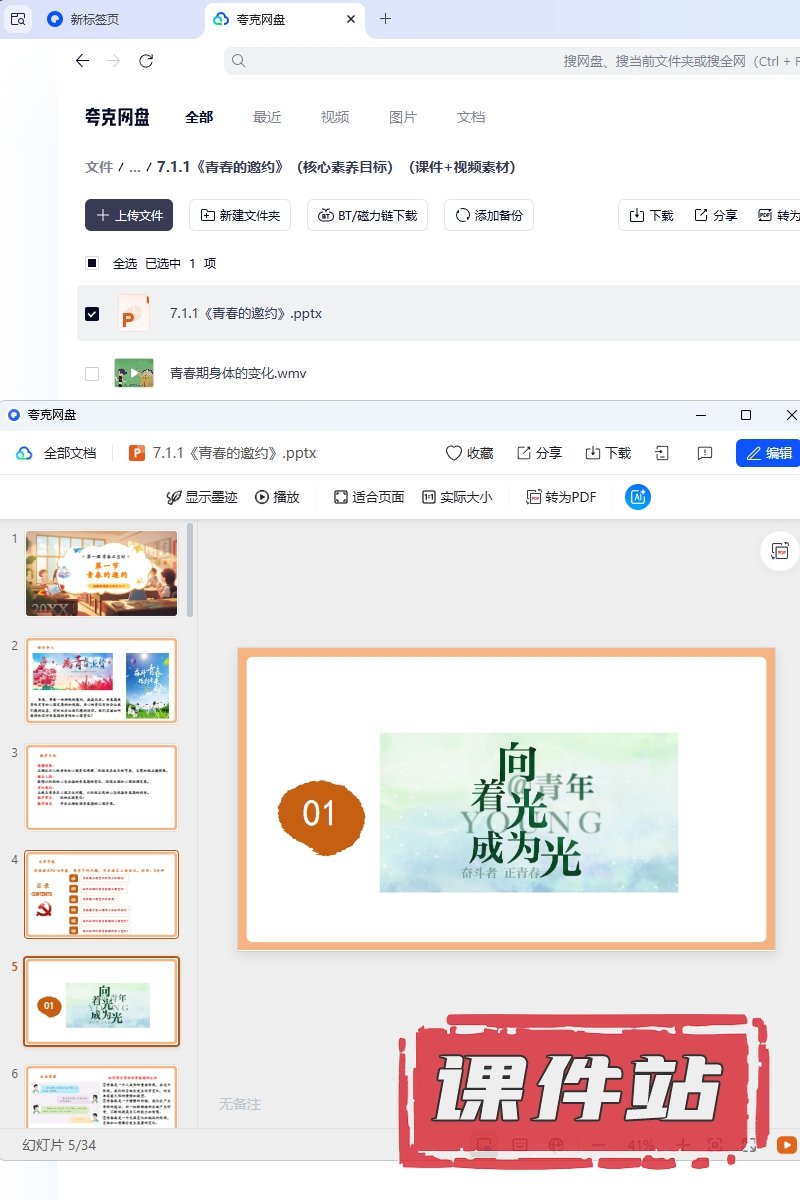Toggle the 全选 select-all checkbox
The height and width of the screenshot is (1200, 800).
pyautogui.click(x=92, y=264)
